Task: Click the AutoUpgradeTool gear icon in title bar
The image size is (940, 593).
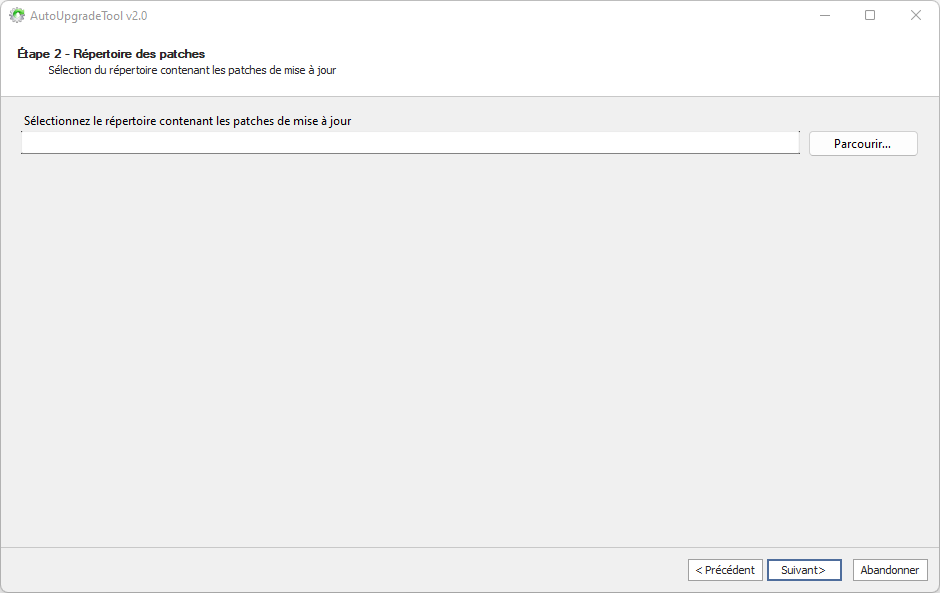Action: pos(17,16)
